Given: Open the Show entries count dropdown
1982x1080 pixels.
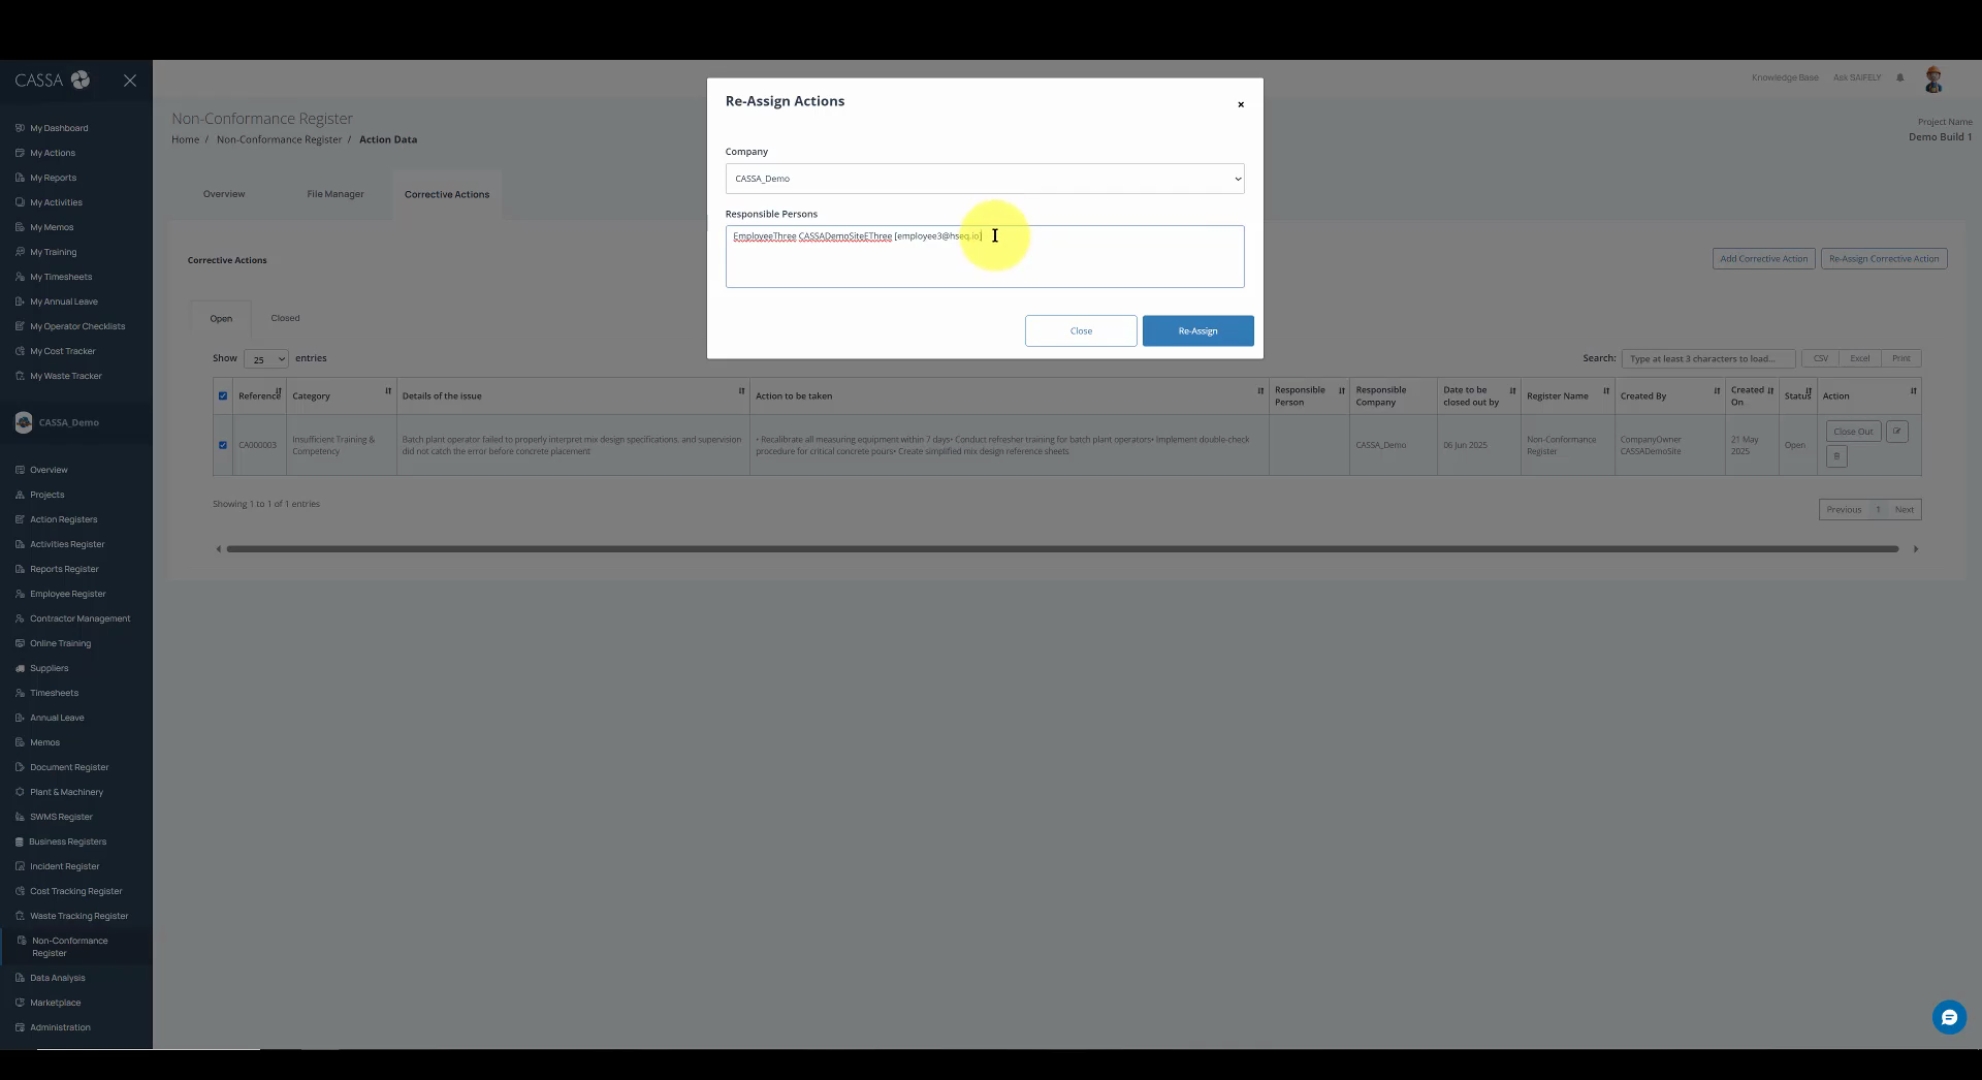Looking at the screenshot, I should pos(266,359).
